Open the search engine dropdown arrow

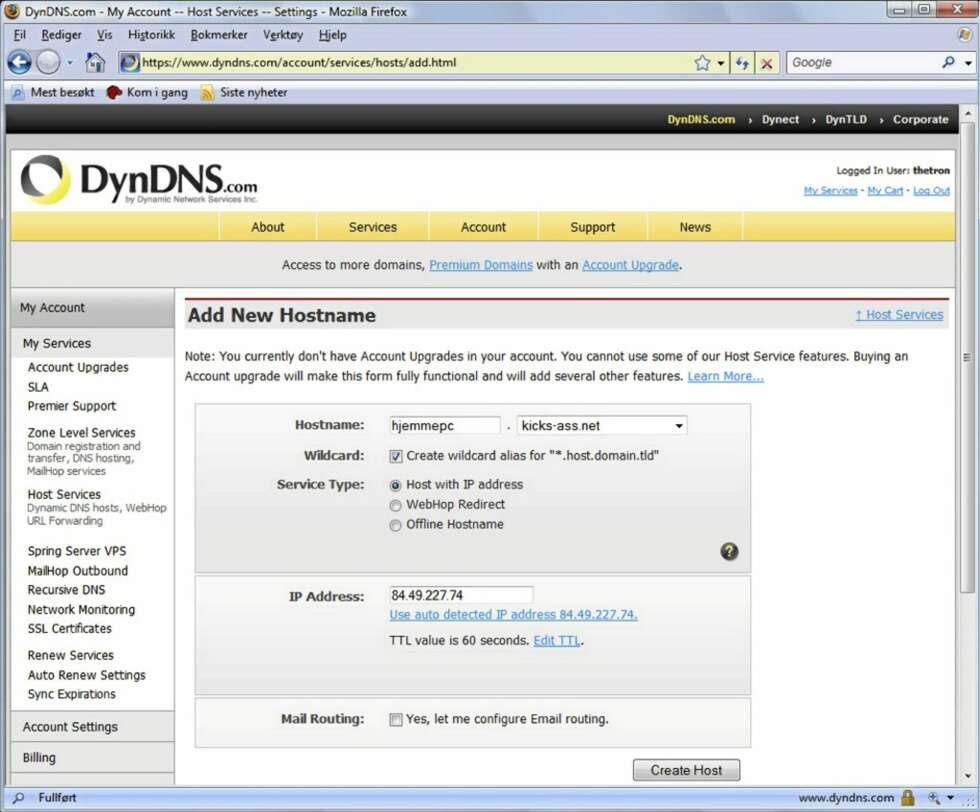pos(968,63)
